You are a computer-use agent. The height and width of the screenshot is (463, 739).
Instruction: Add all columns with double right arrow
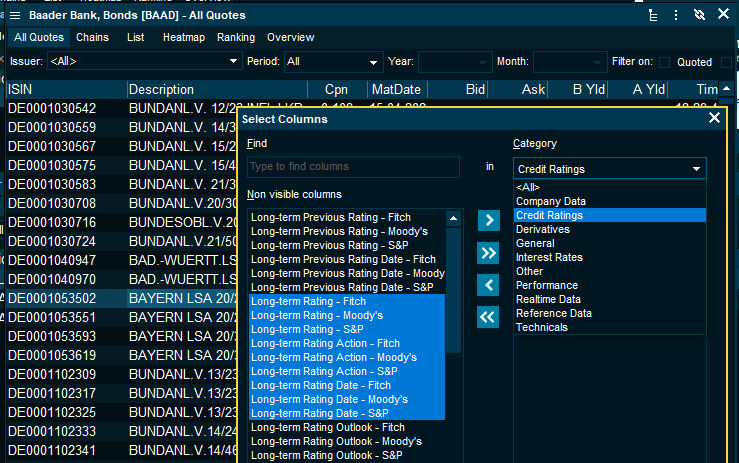pyautogui.click(x=488, y=253)
